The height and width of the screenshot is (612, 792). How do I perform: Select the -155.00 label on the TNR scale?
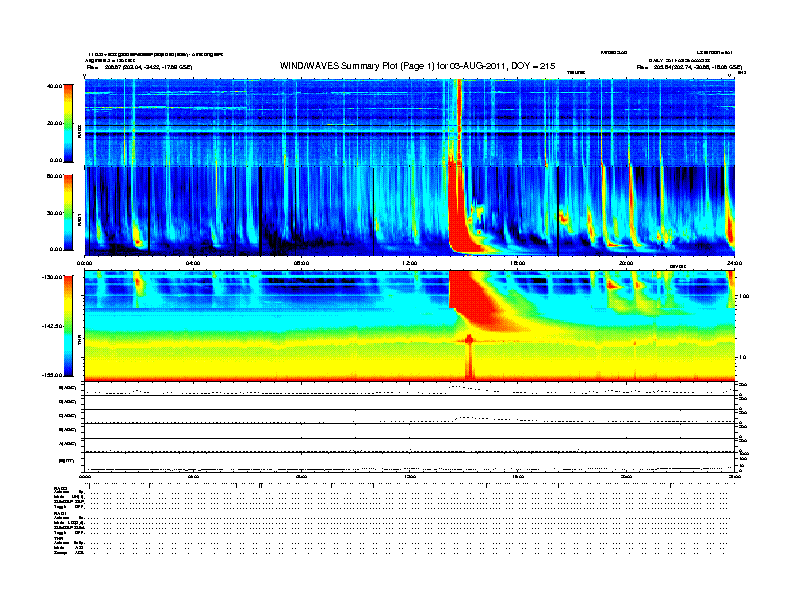pos(53,375)
